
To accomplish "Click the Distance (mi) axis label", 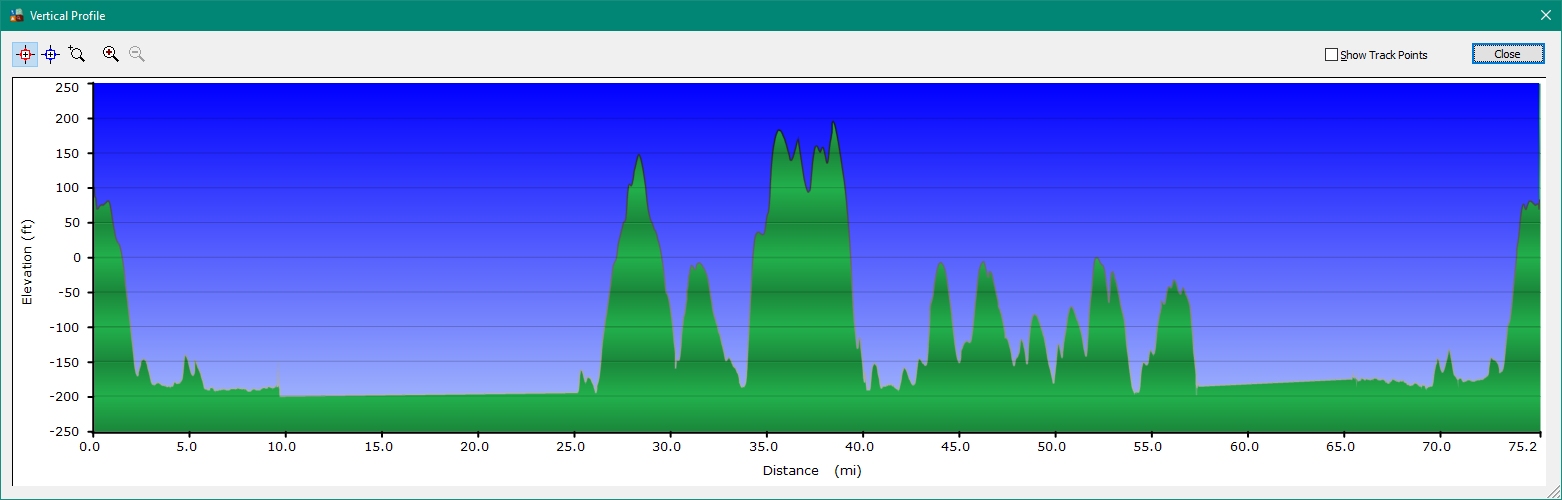I will pos(812,470).
